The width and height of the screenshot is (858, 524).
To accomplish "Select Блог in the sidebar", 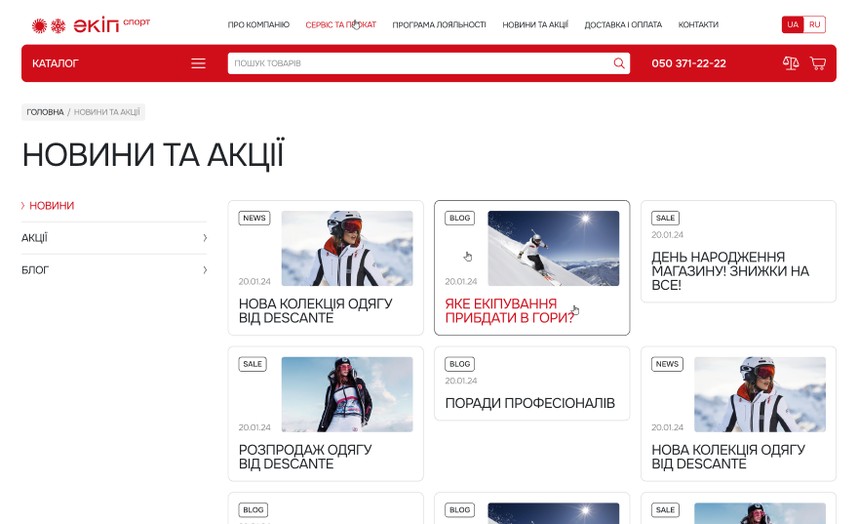I will pos(35,270).
